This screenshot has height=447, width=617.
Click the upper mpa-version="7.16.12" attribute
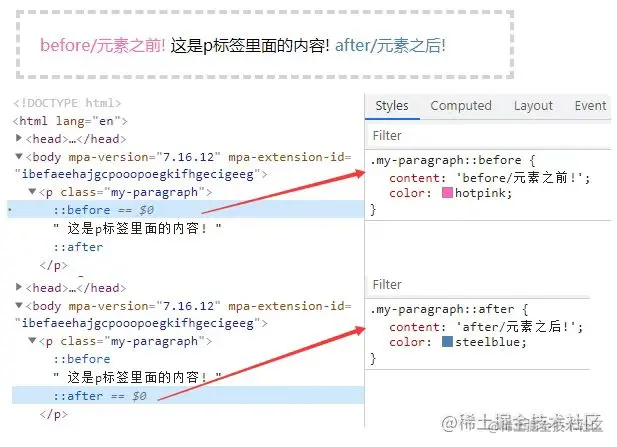tap(144, 157)
